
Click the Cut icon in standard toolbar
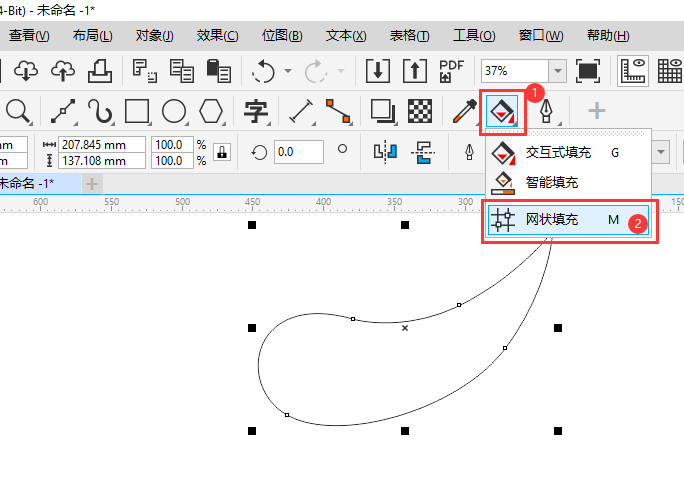pos(144,71)
